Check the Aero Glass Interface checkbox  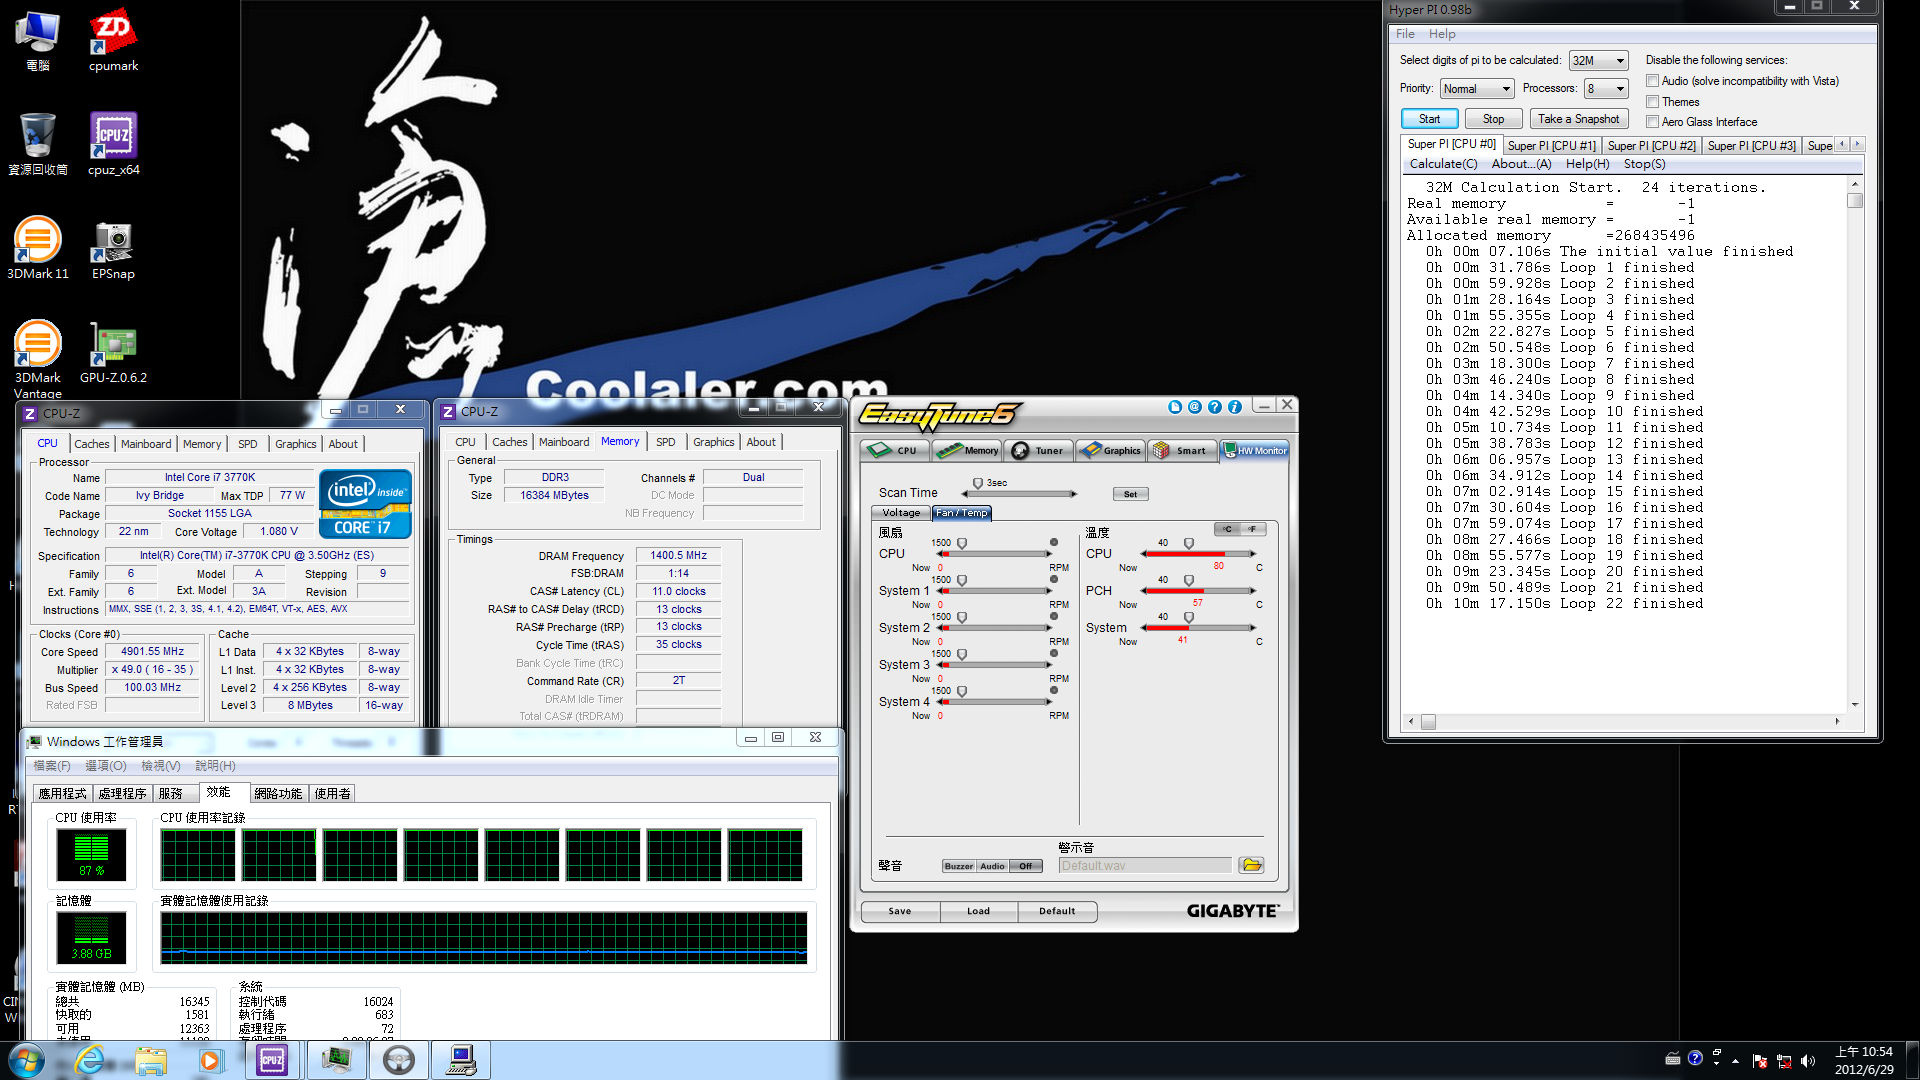click(1653, 122)
